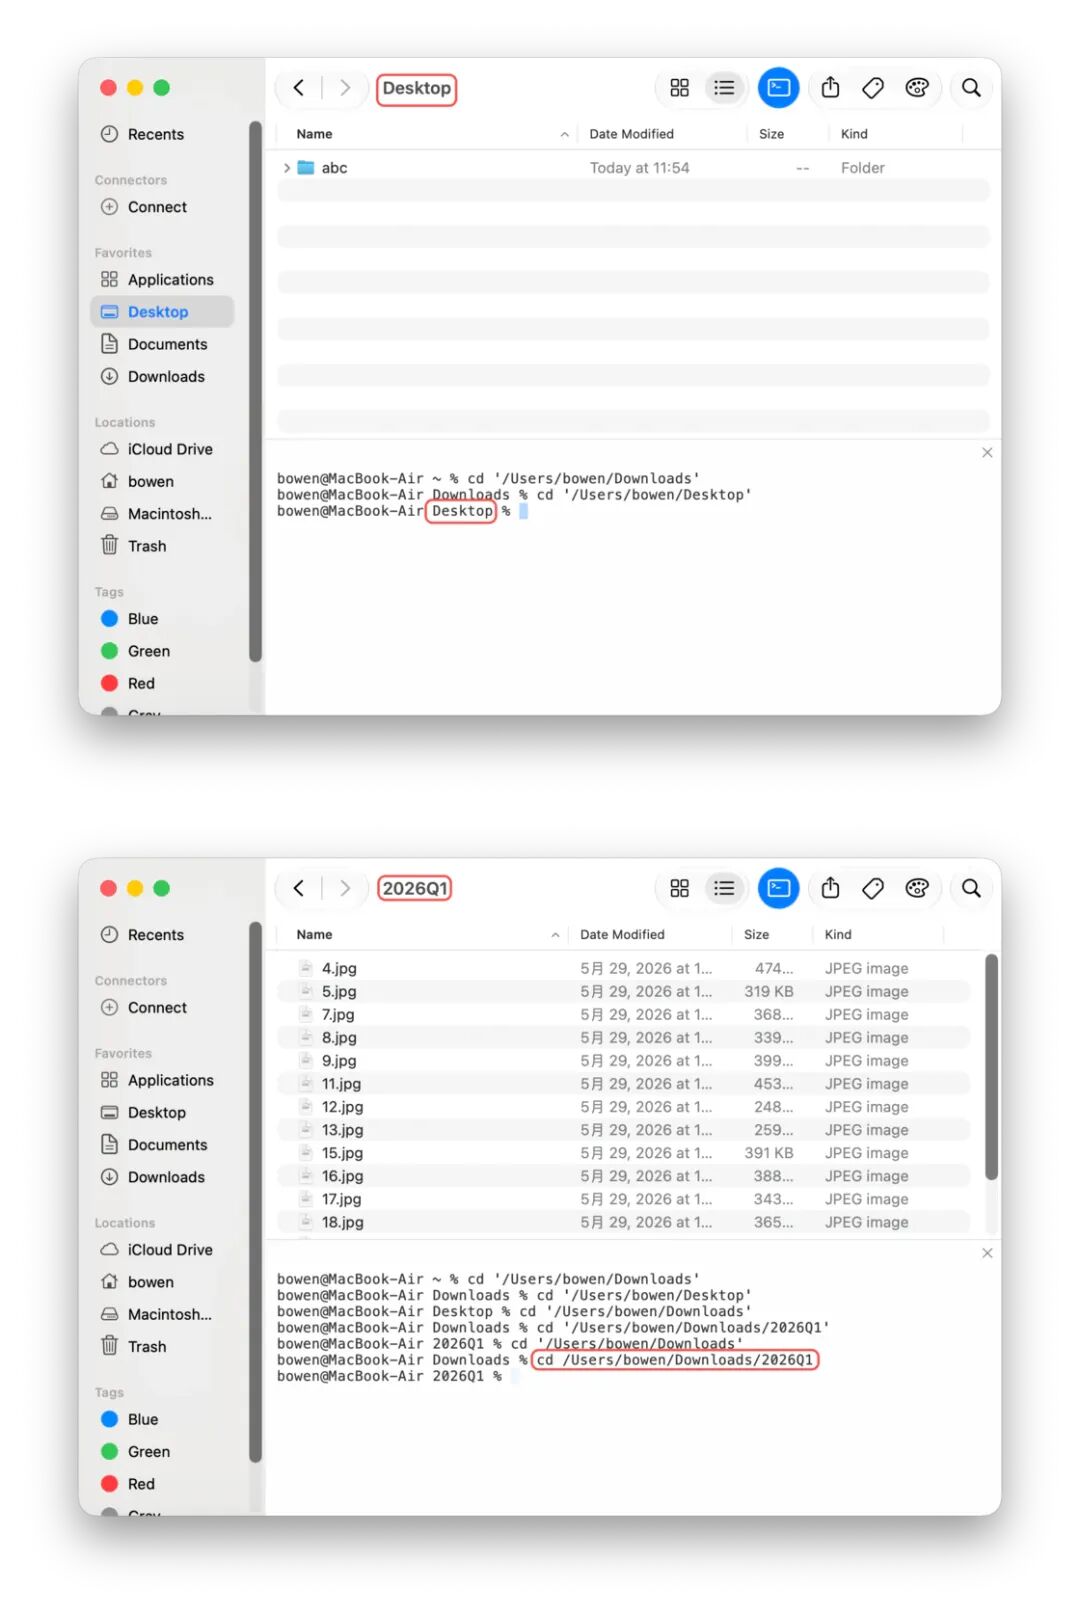The height and width of the screenshot is (1615, 1080).
Task: Toggle the terminal panel in the Desktop window
Action: coord(778,88)
